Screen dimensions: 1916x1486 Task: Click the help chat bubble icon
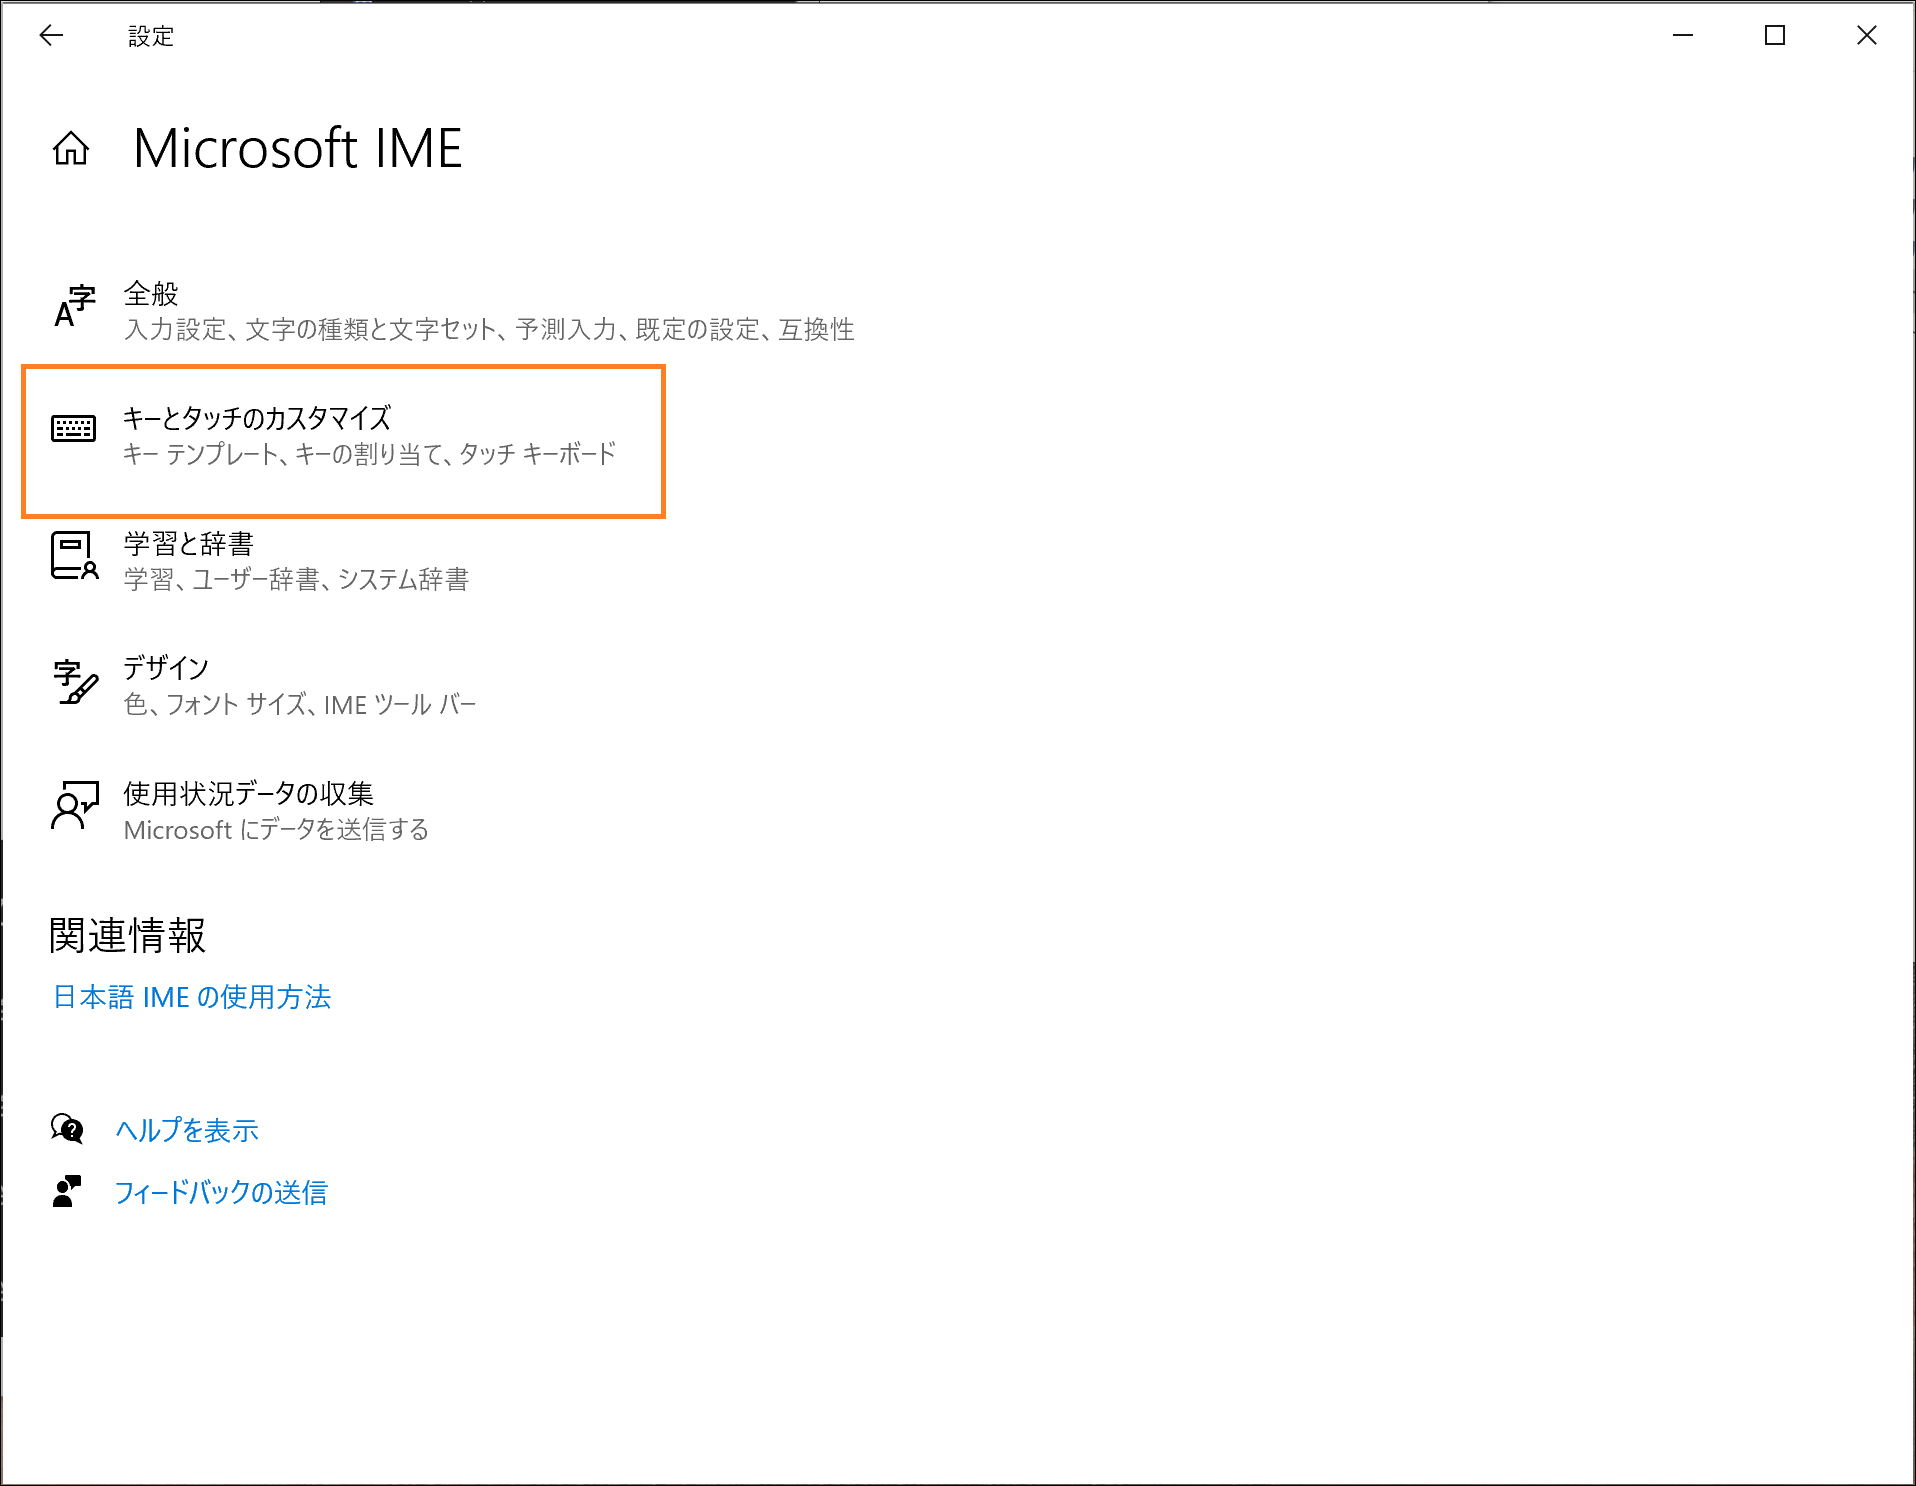[x=67, y=1129]
